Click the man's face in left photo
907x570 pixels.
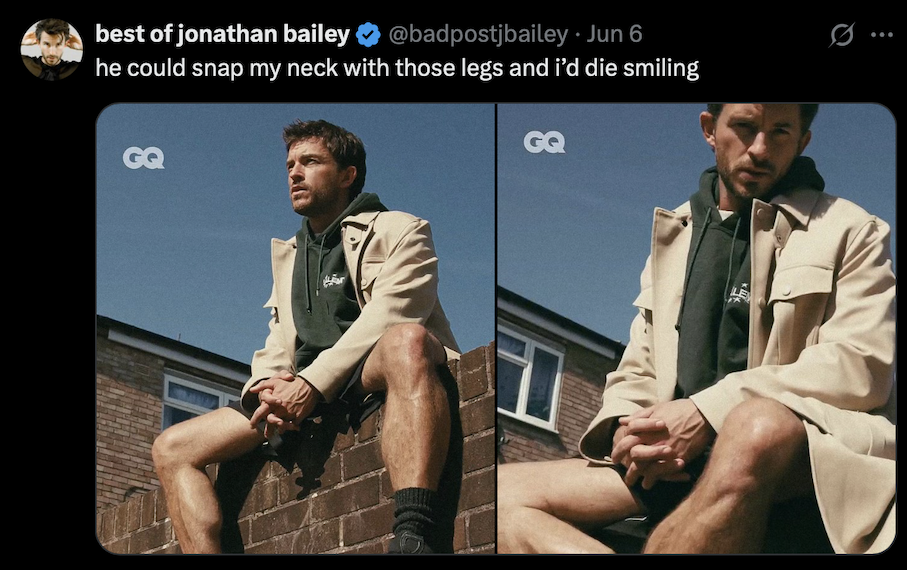(x=315, y=174)
